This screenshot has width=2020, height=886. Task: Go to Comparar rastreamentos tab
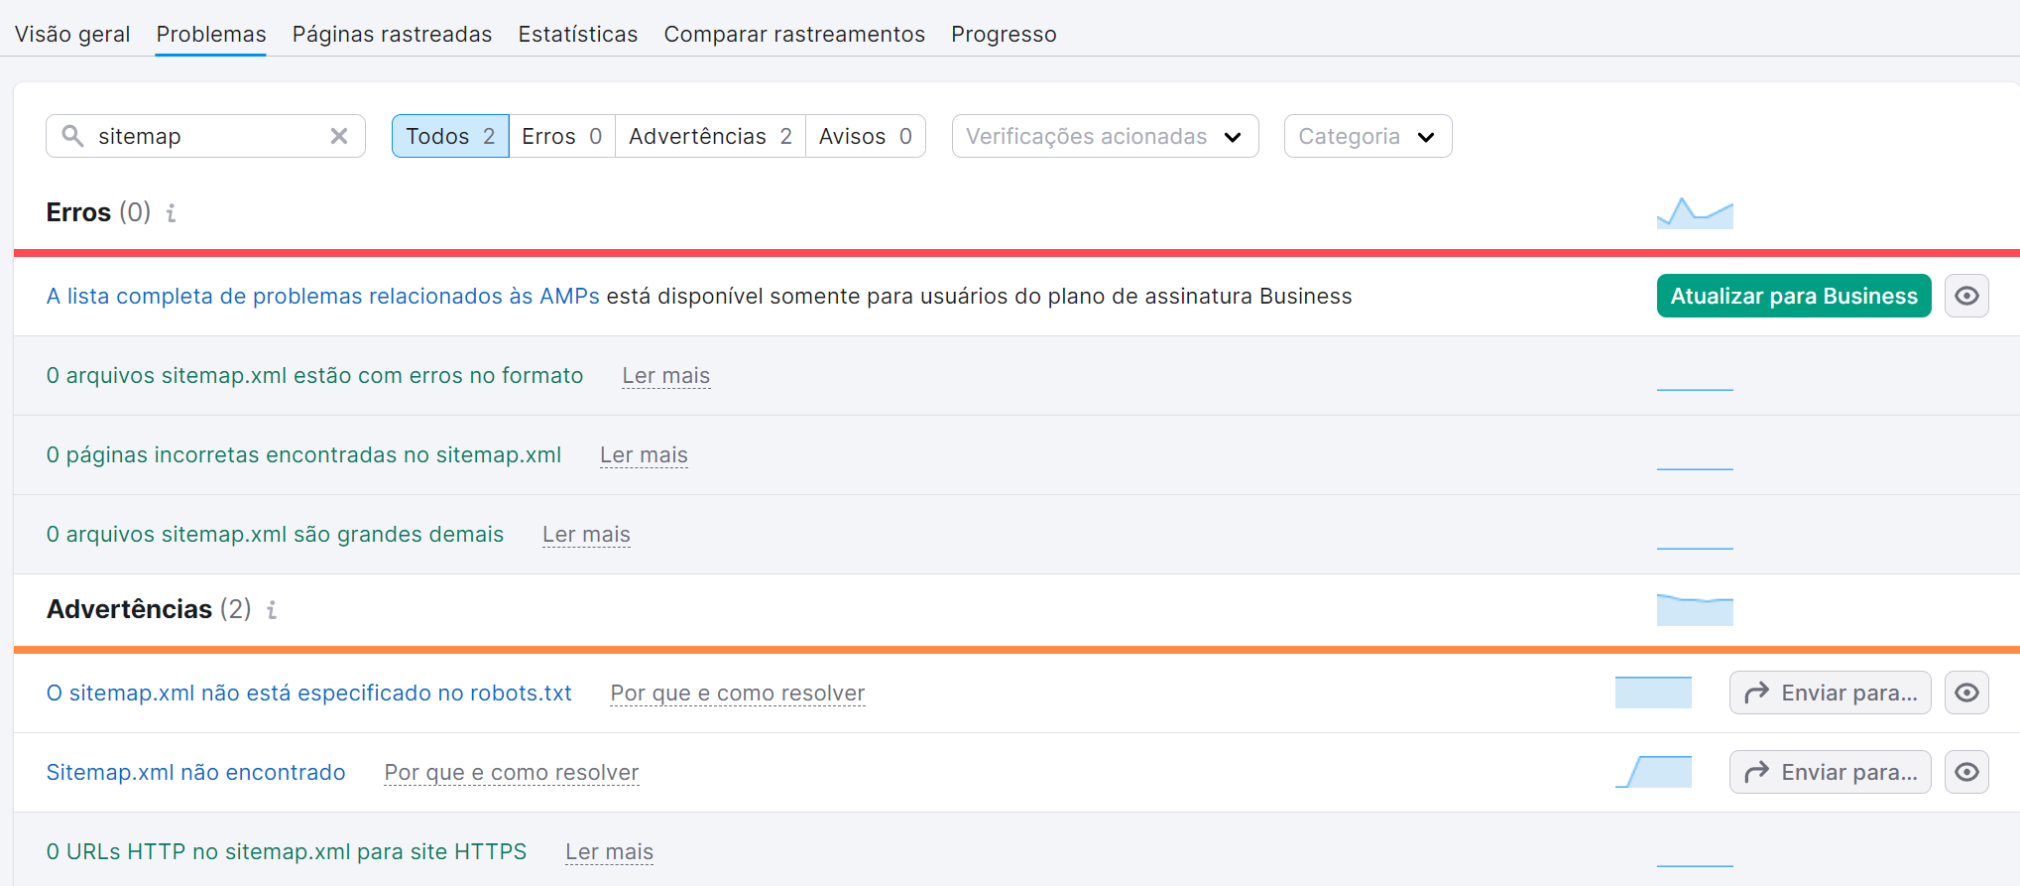pos(794,34)
